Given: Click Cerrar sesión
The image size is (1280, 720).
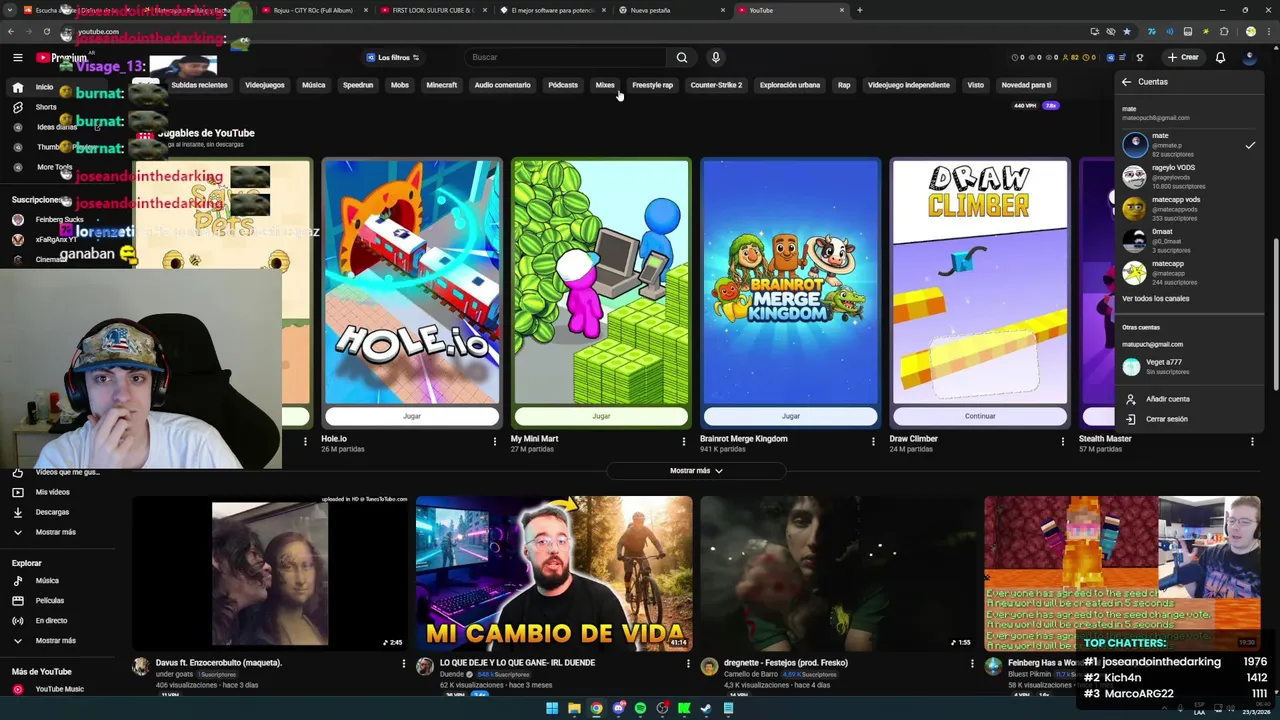Looking at the screenshot, I should tap(1190, 419).
